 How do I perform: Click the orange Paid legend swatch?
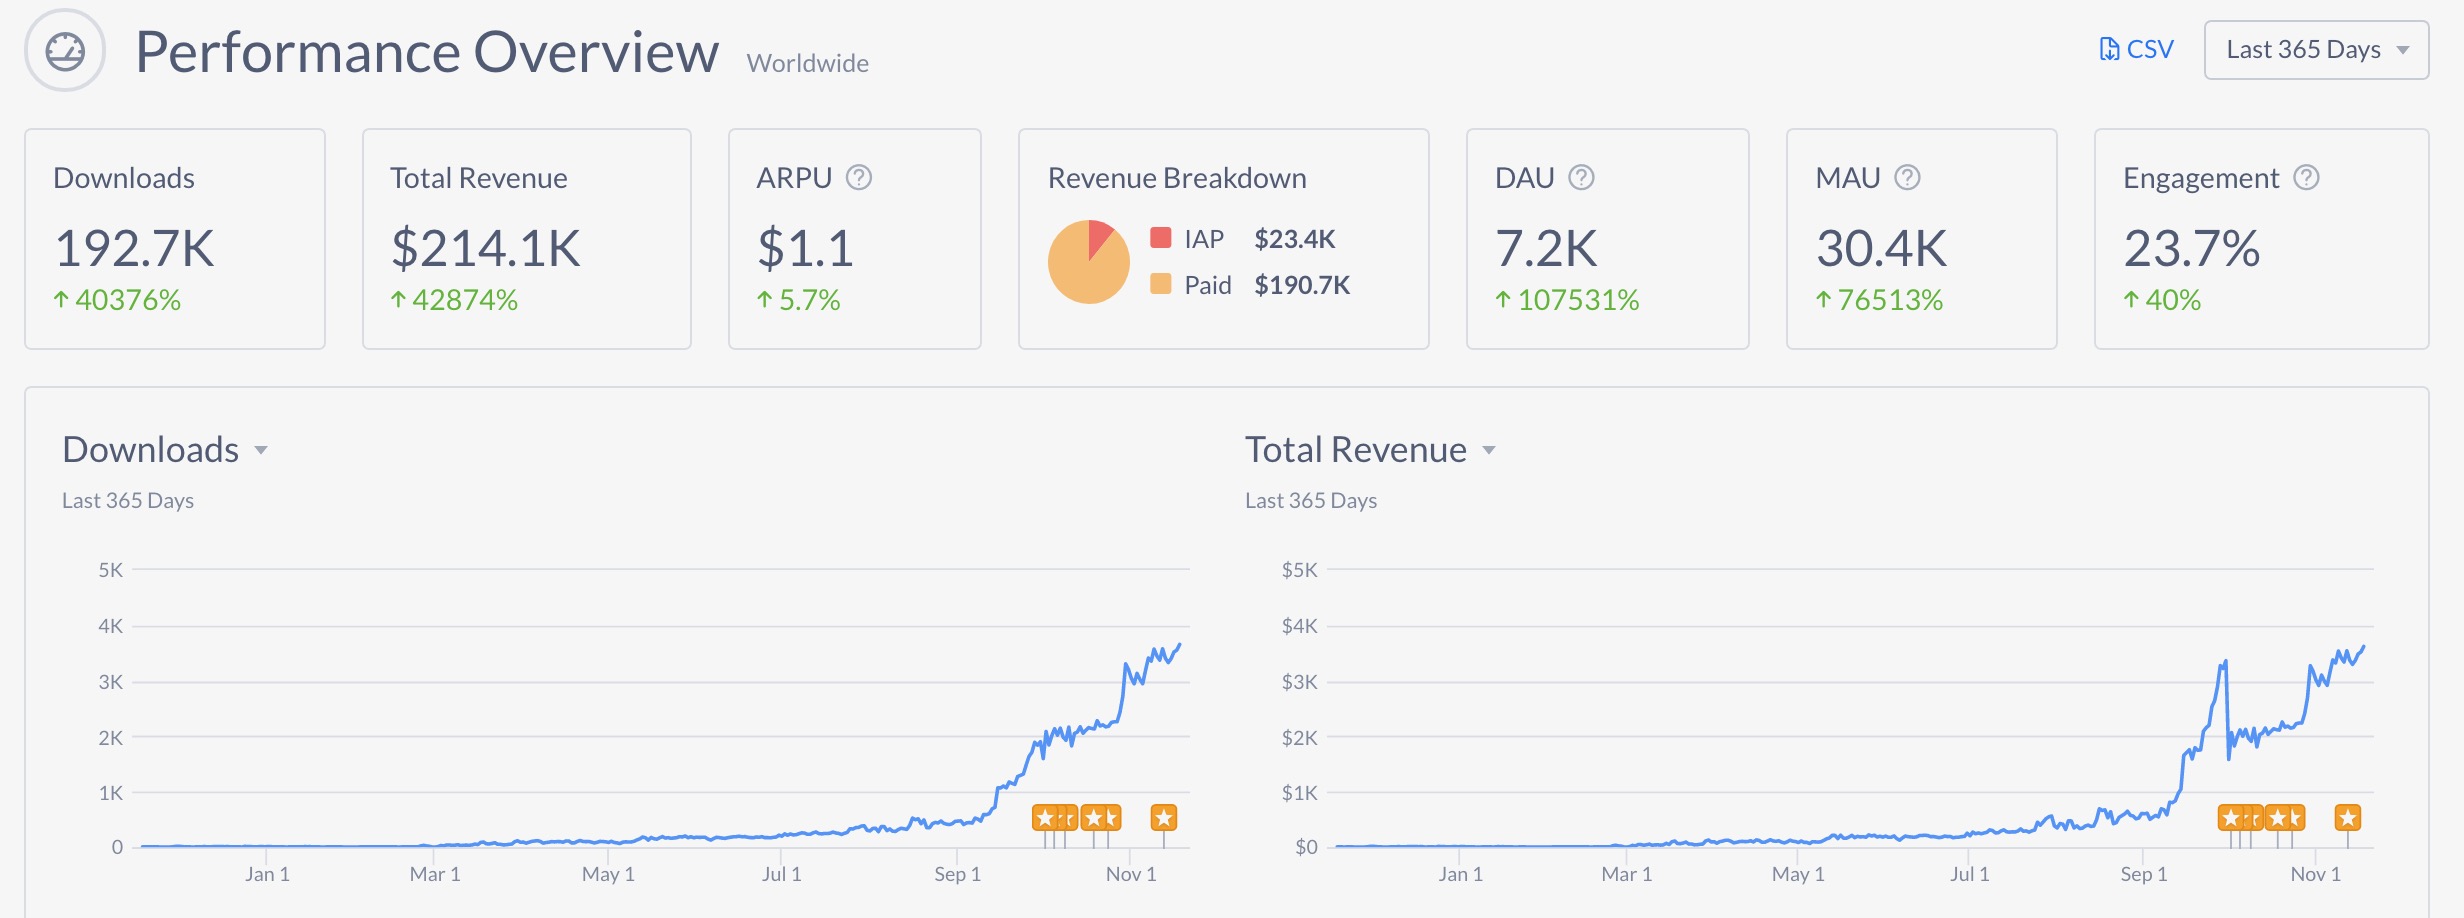click(x=1160, y=284)
